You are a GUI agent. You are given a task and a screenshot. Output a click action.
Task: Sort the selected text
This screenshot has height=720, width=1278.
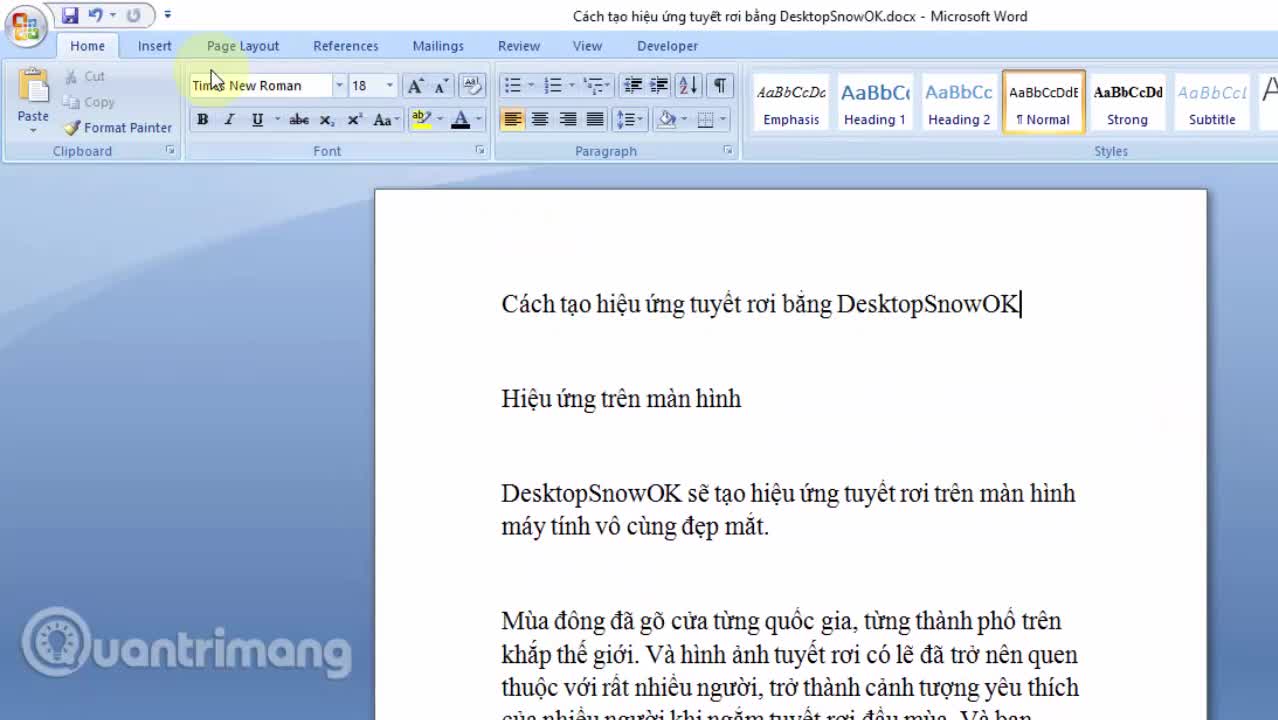(688, 86)
